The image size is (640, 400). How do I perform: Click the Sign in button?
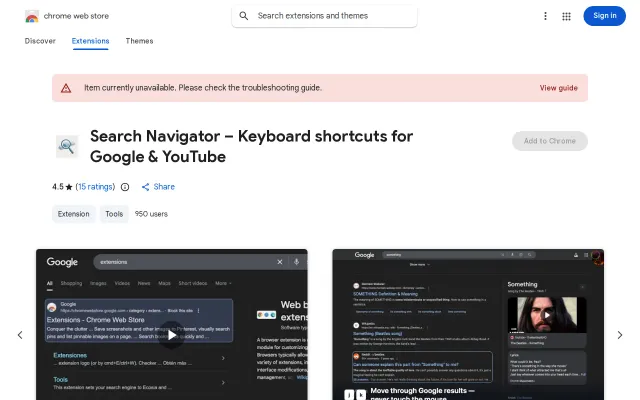pos(604,16)
